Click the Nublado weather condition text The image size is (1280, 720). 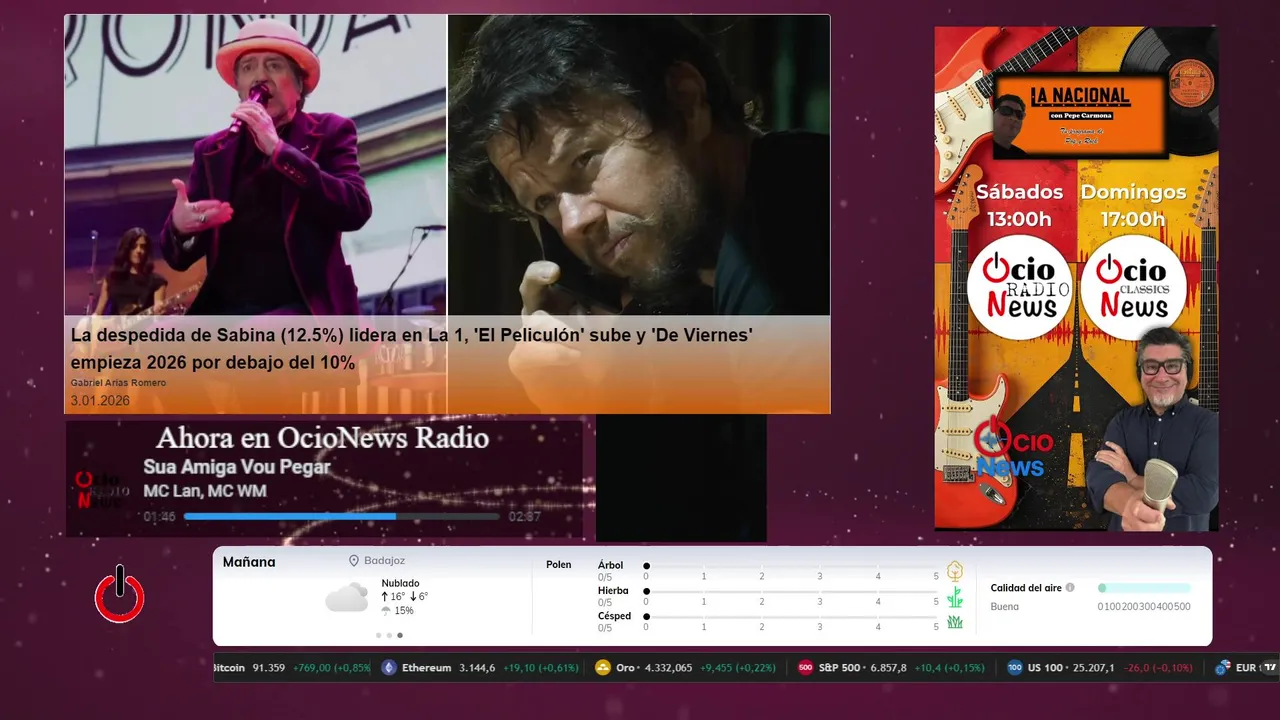[400, 583]
